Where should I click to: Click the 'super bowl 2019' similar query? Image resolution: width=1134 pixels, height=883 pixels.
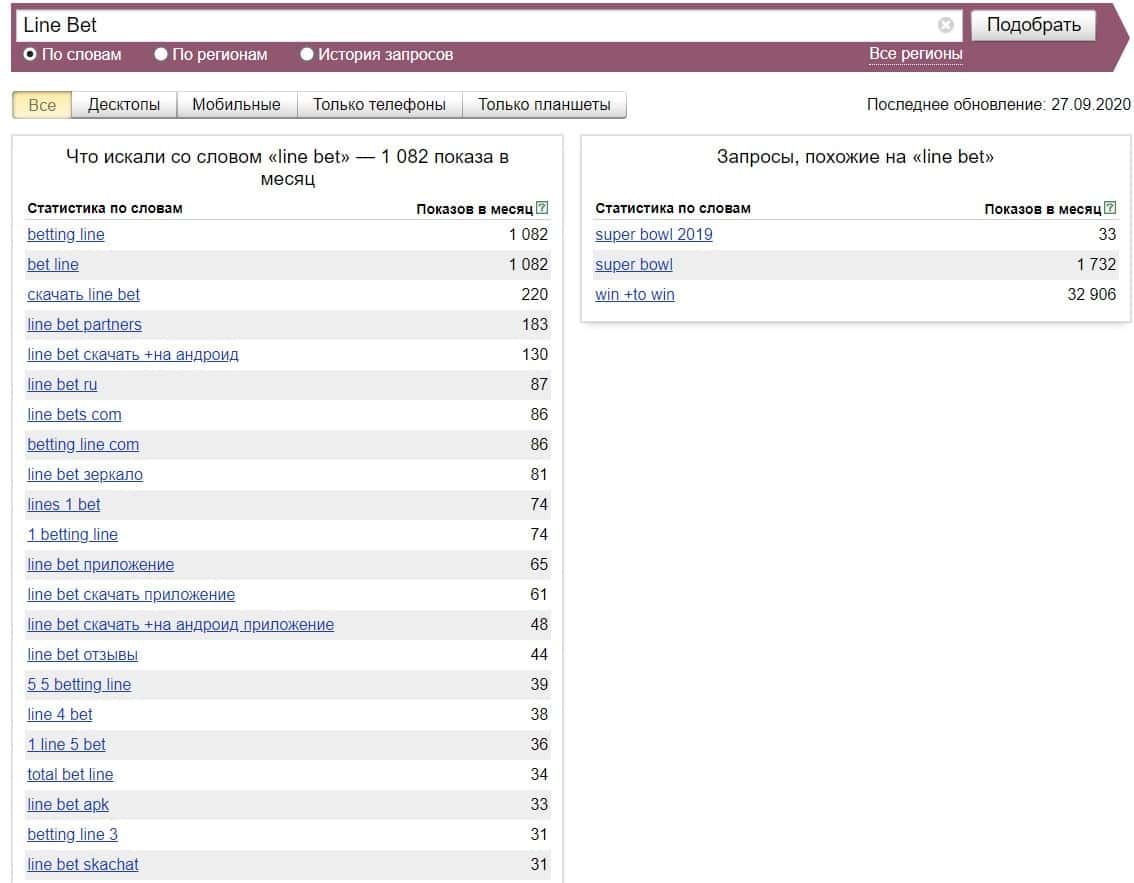[x=654, y=235]
